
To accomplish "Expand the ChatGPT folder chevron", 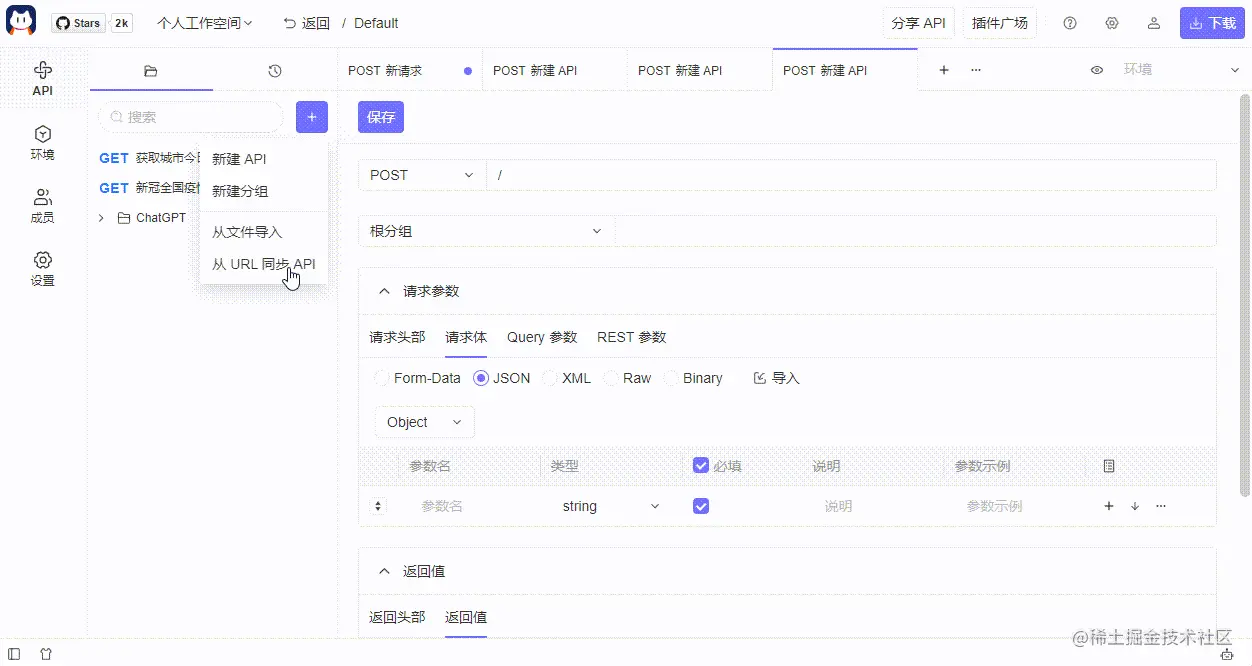I will pyautogui.click(x=101, y=218).
